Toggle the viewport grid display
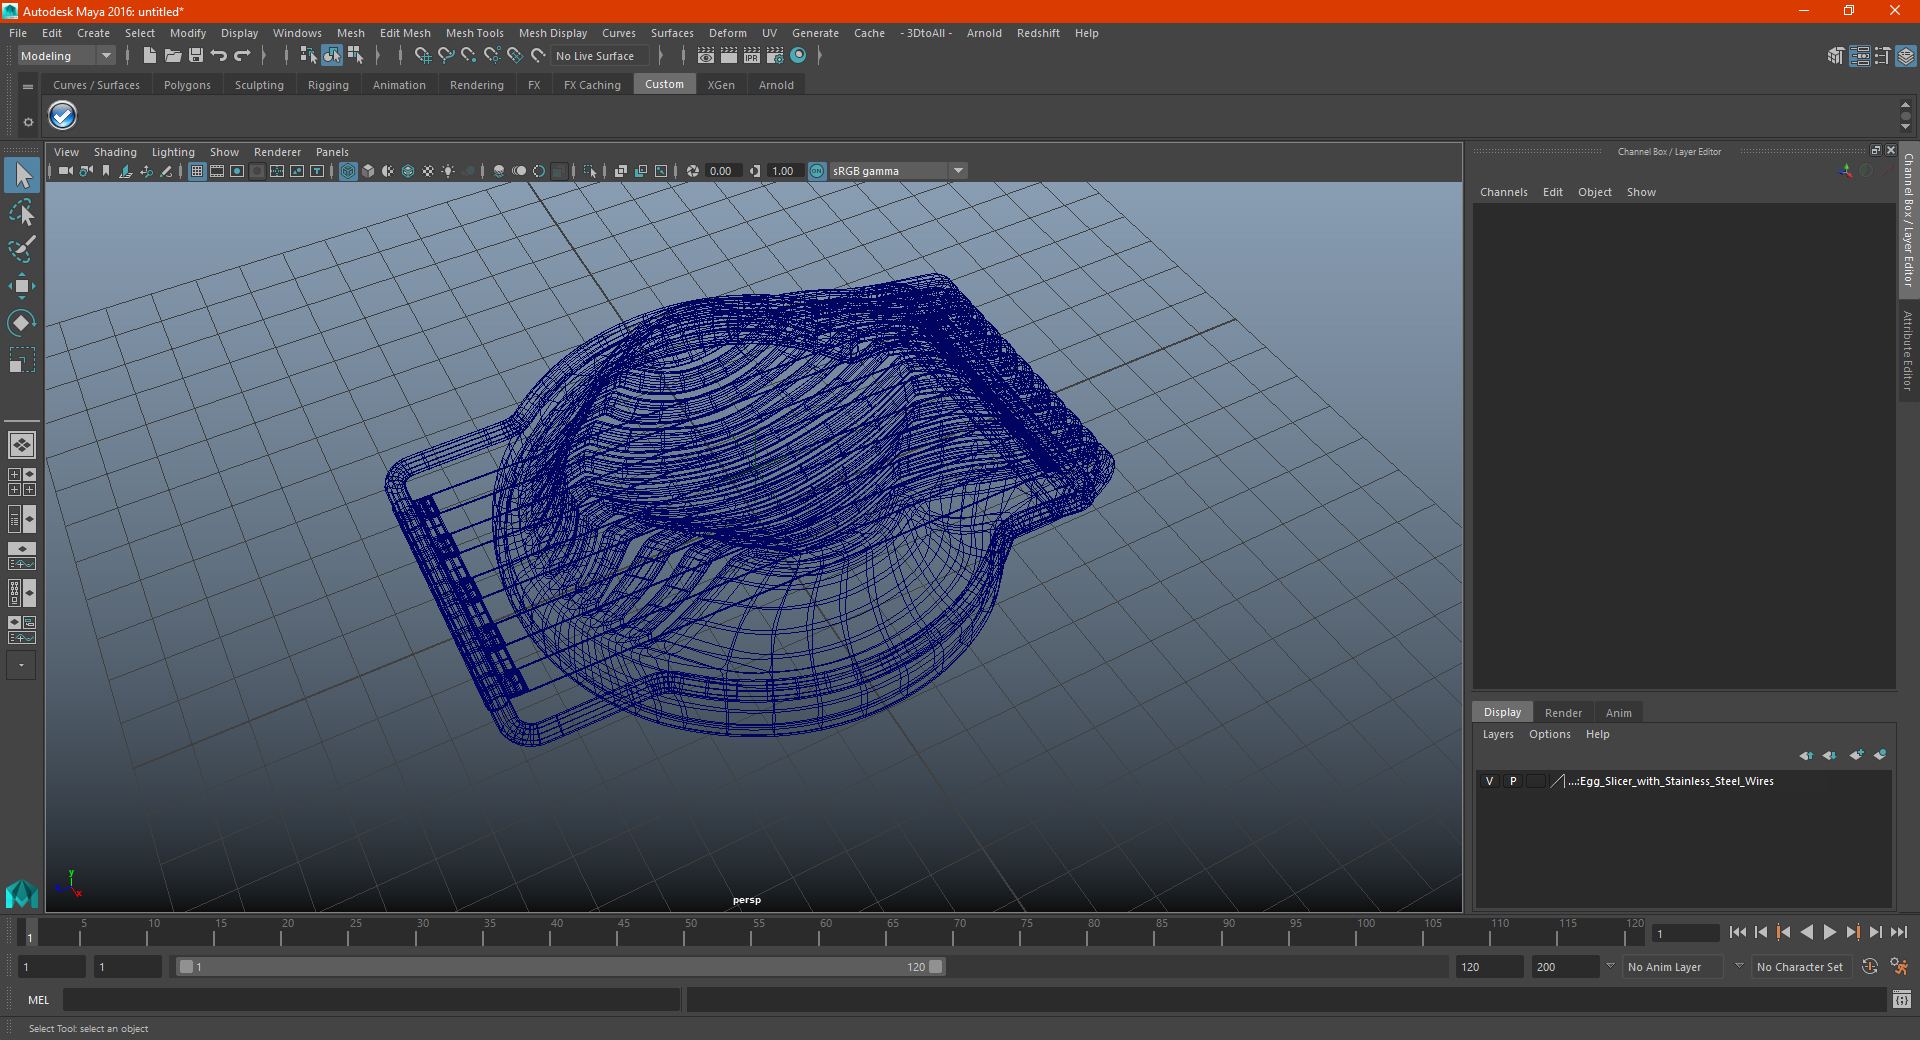The image size is (1920, 1040). pos(197,171)
